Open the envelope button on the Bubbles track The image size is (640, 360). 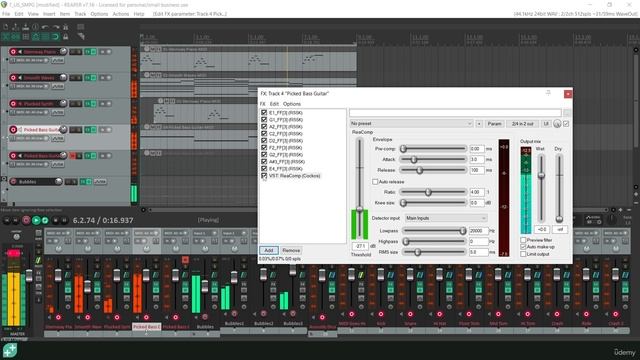coord(100,182)
